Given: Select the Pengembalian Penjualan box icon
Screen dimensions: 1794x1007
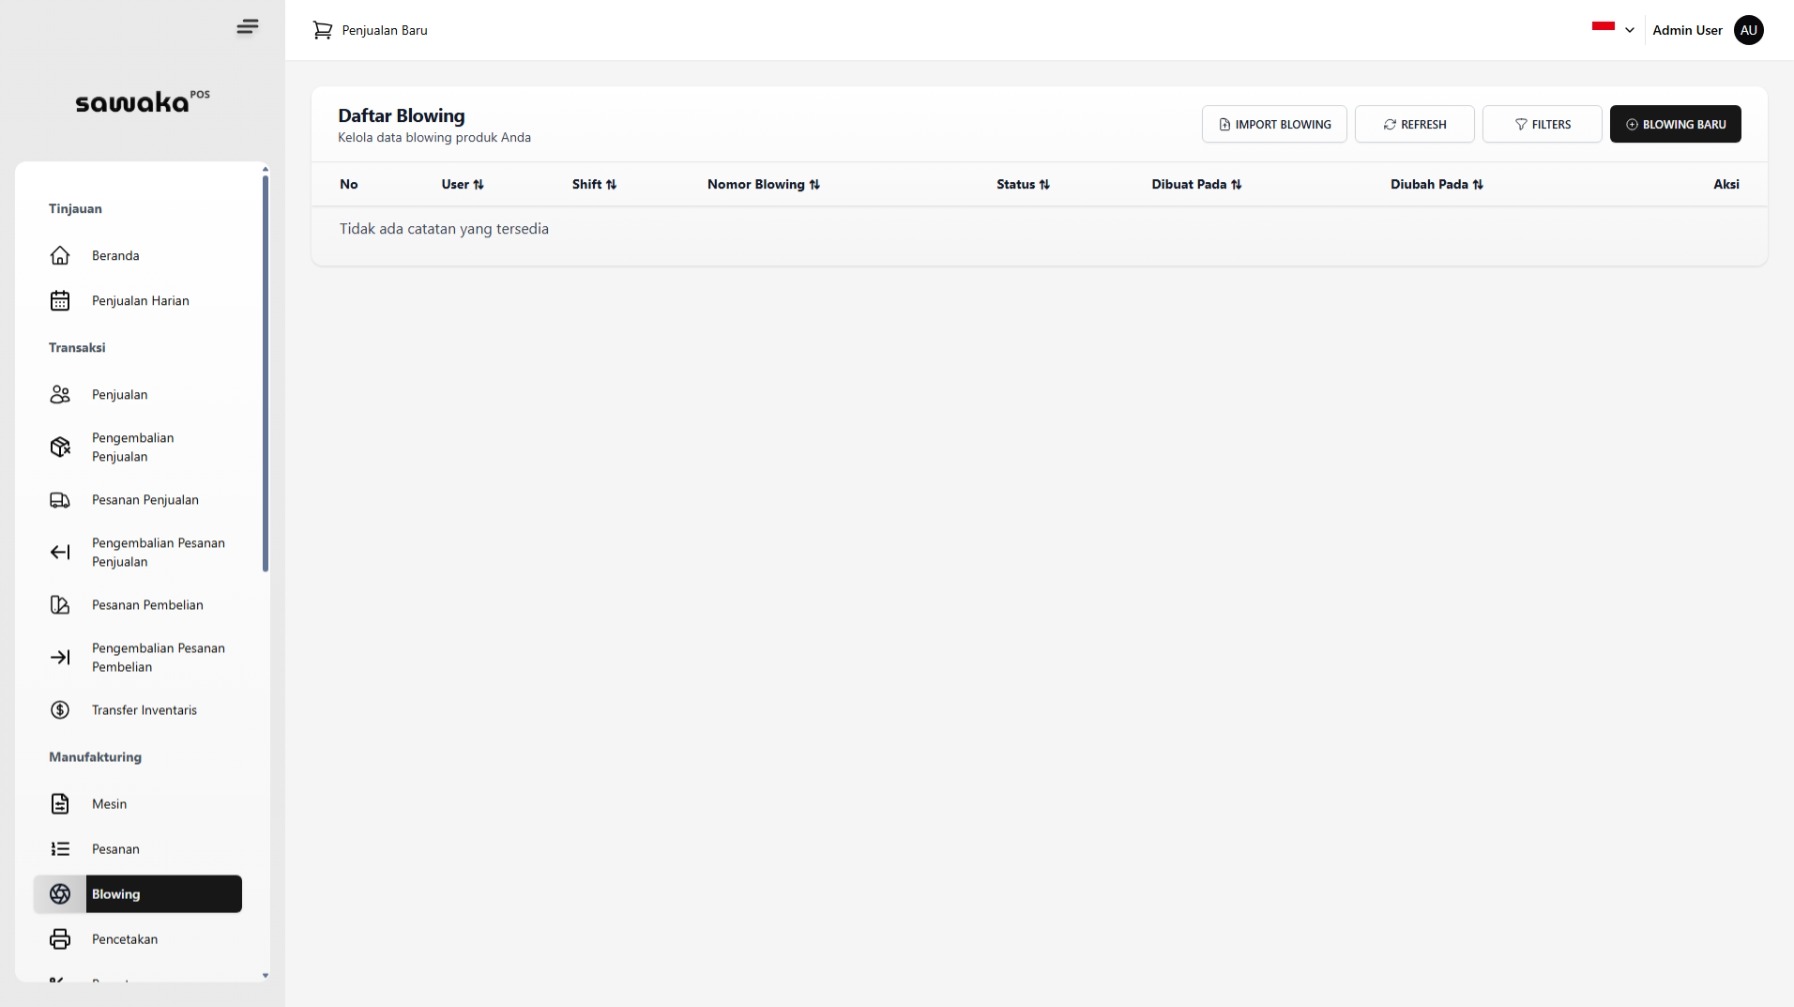Looking at the screenshot, I should click(60, 447).
